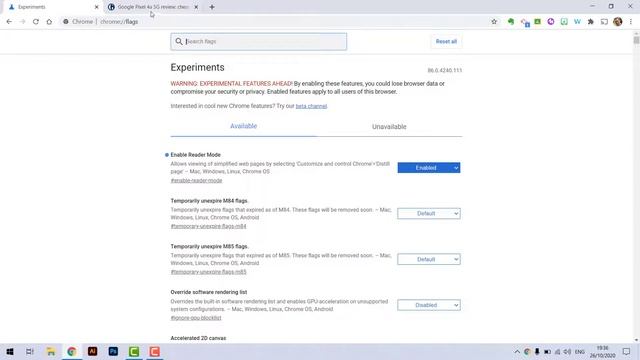Click the Reset all button
This screenshot has height=360, width=640.
click(x=446, y=41)
